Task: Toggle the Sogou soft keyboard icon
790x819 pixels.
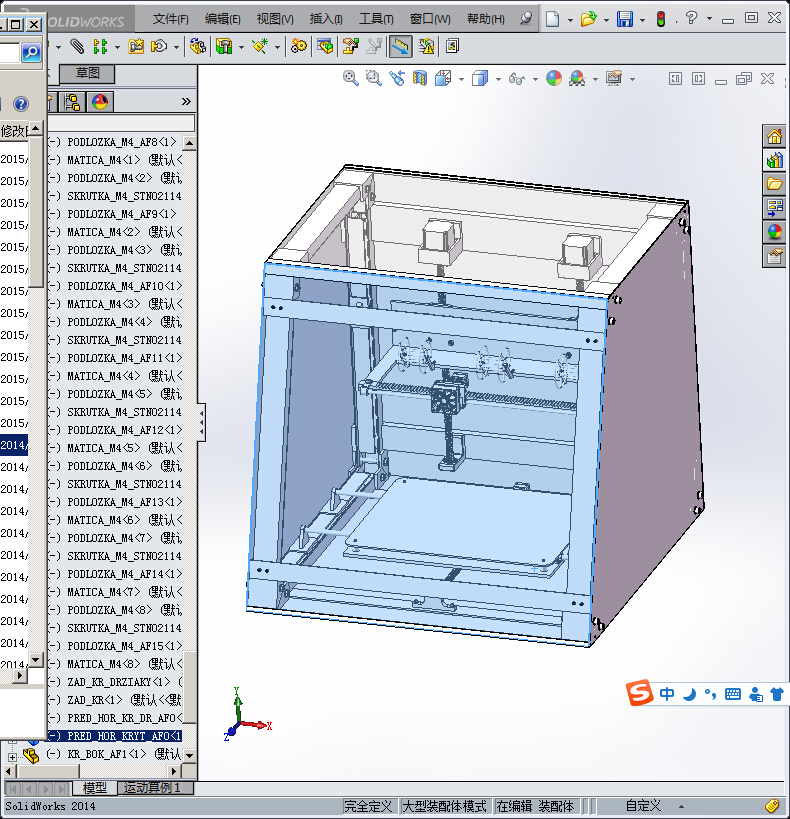Action: (733, 694)
